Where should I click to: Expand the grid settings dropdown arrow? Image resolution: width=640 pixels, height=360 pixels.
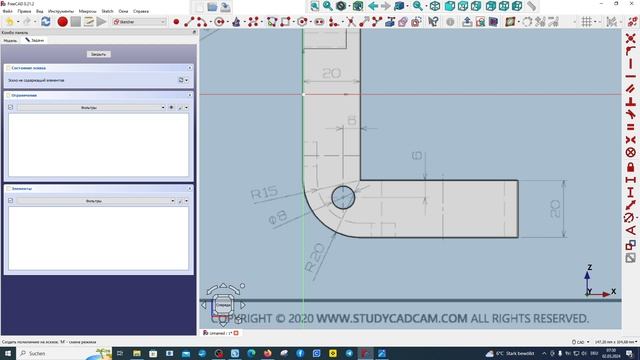(x=596, y=22)
